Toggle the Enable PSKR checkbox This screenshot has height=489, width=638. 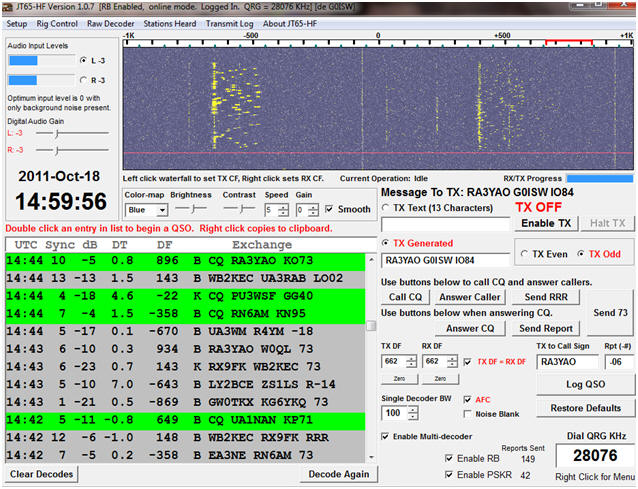pos(449,475)
